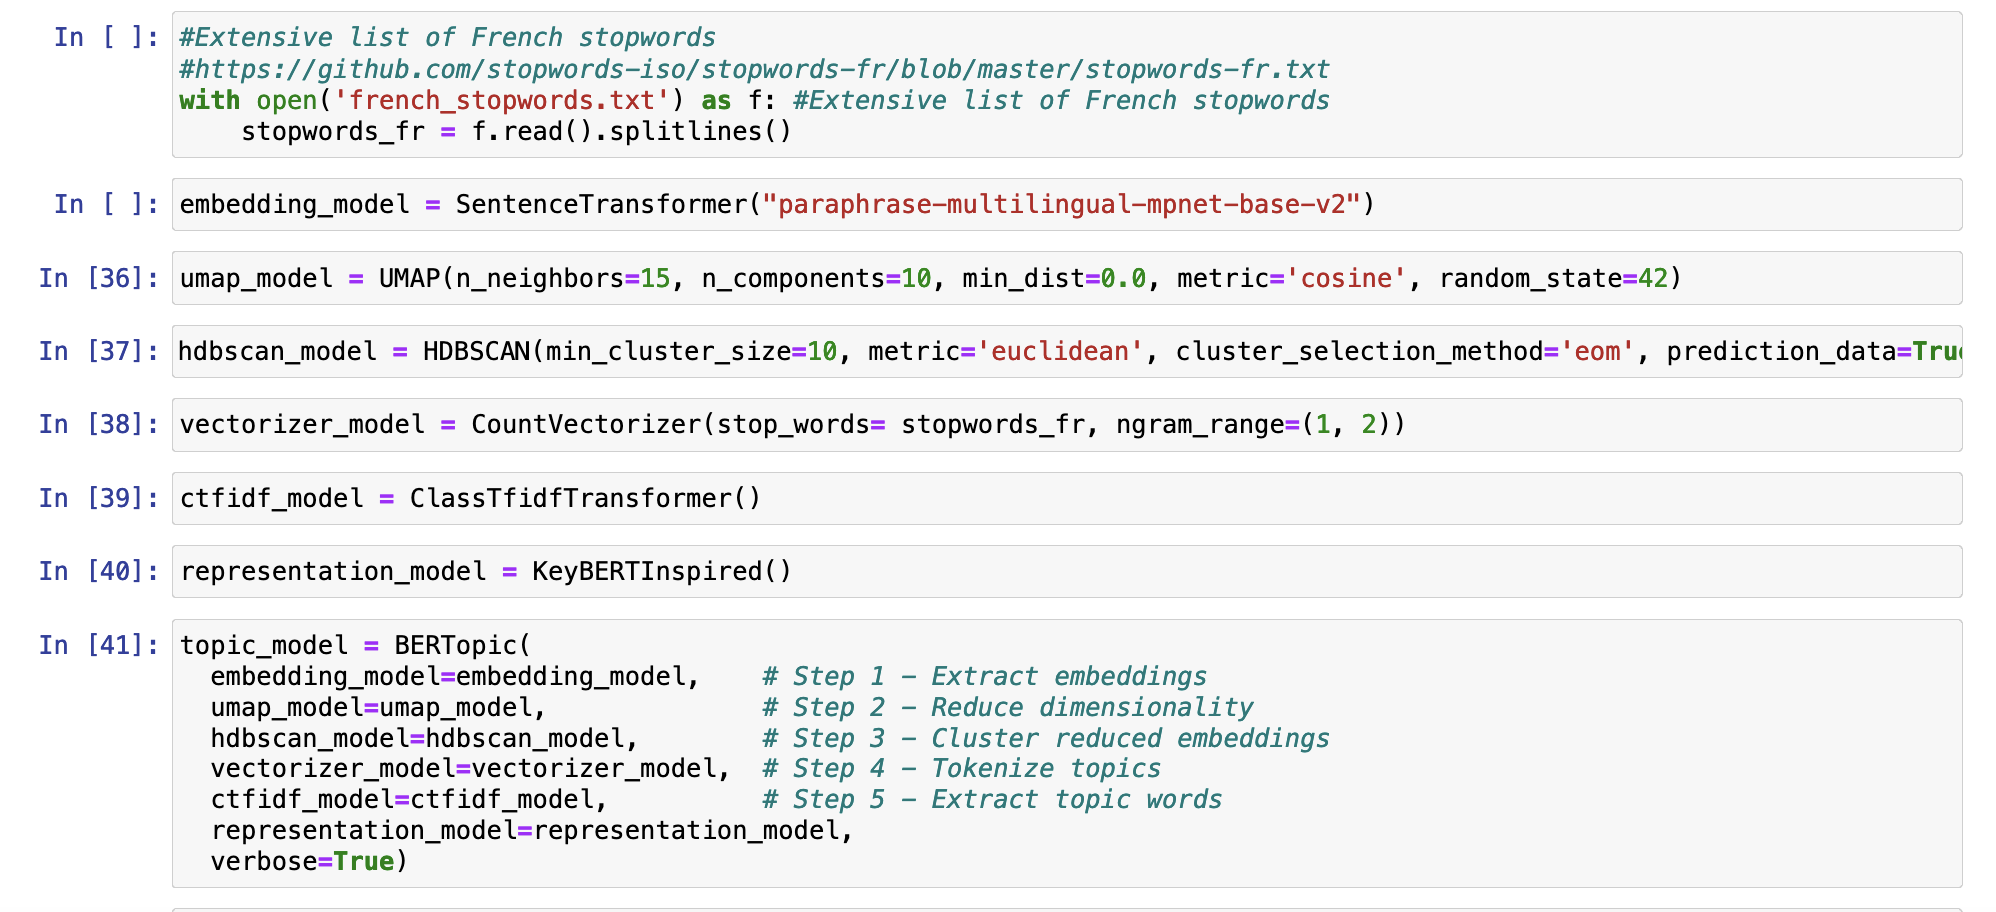Click the metric='euclidean' parameter
The image size is (1996, 912).
pyautogui.click(x=1006, y=351)
